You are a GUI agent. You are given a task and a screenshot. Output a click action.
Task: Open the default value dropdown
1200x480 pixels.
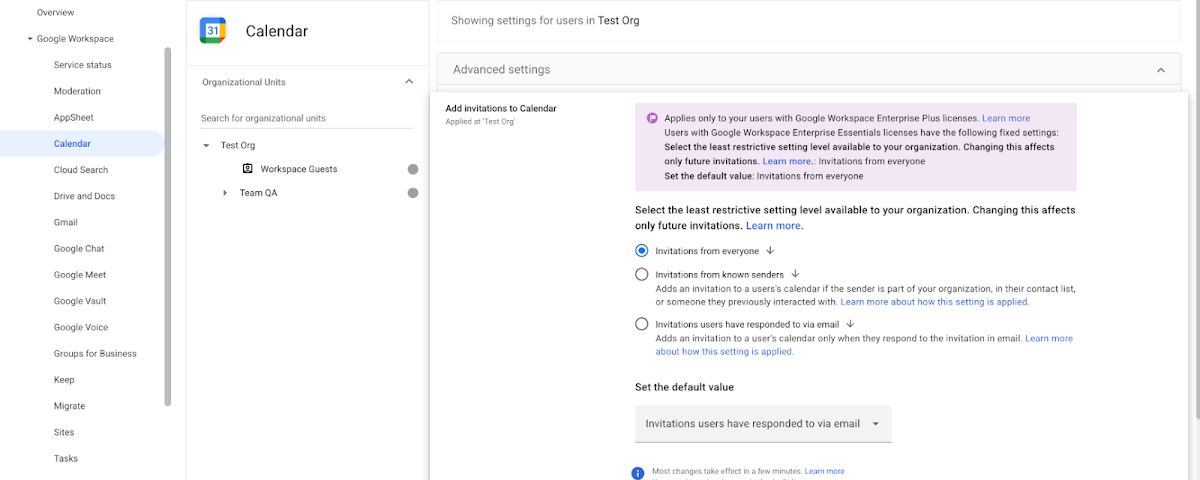coord(763,424)
